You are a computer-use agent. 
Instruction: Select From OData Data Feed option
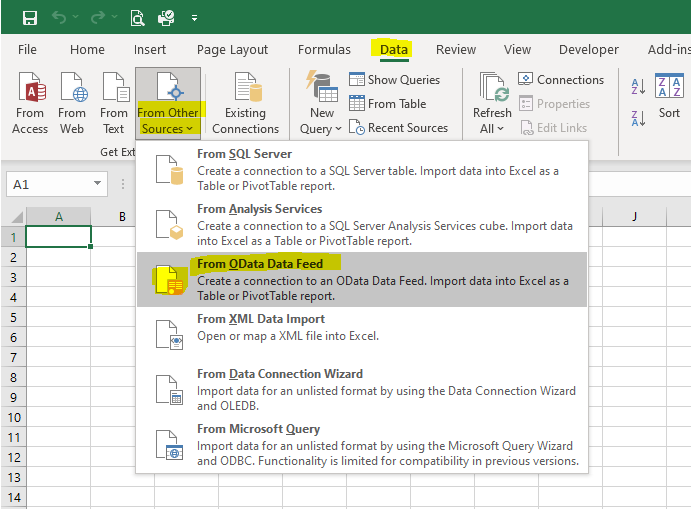coord(362,280)
